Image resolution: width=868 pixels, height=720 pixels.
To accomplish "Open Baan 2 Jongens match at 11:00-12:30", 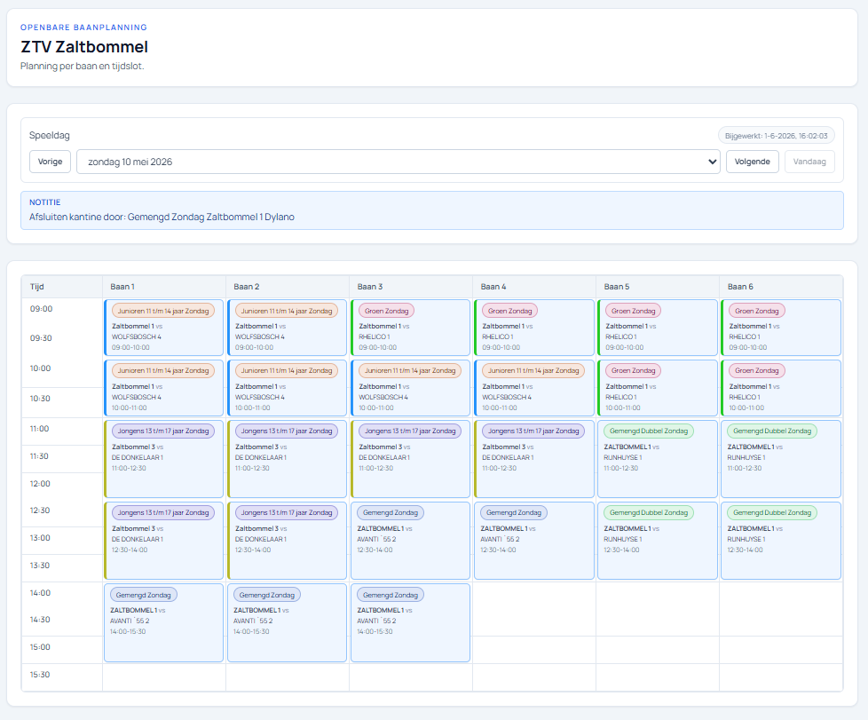I will pyautogui.click(x=287, y=459).
